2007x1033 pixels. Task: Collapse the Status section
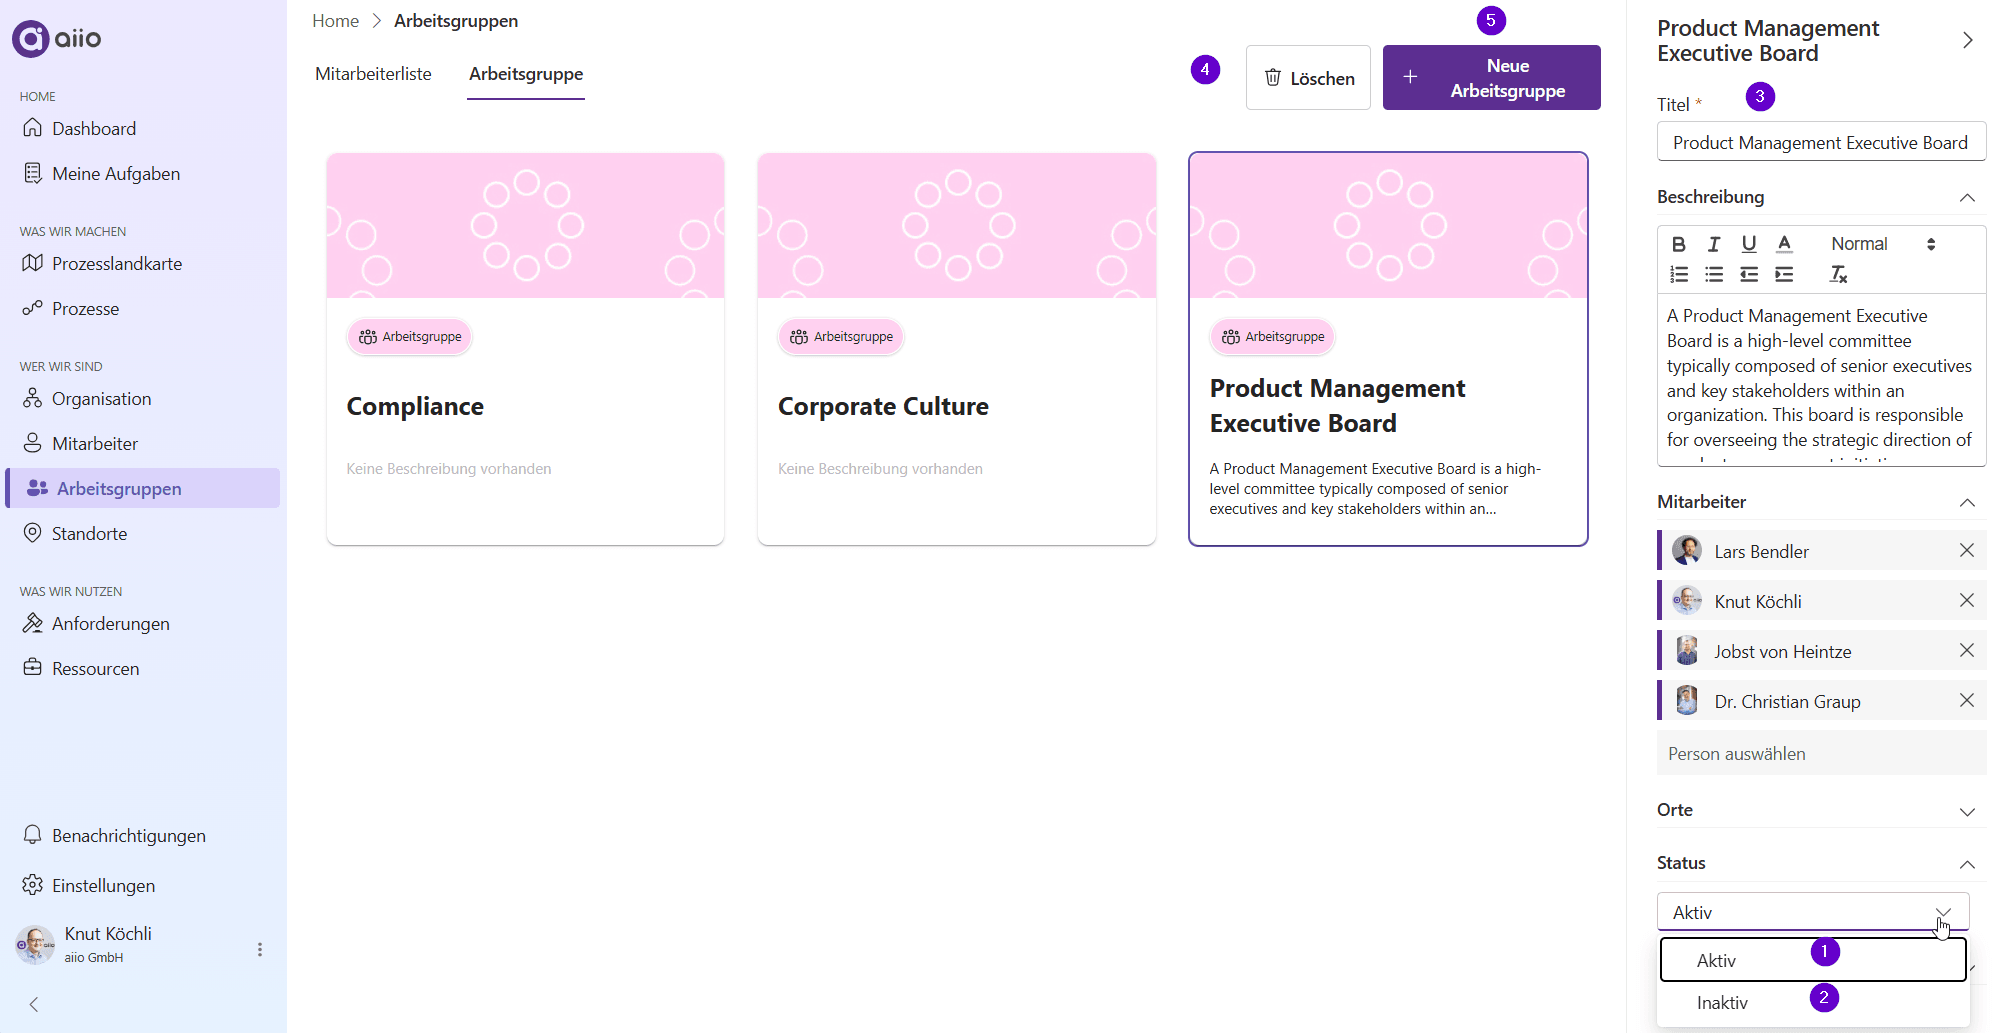coord(1967,864)
